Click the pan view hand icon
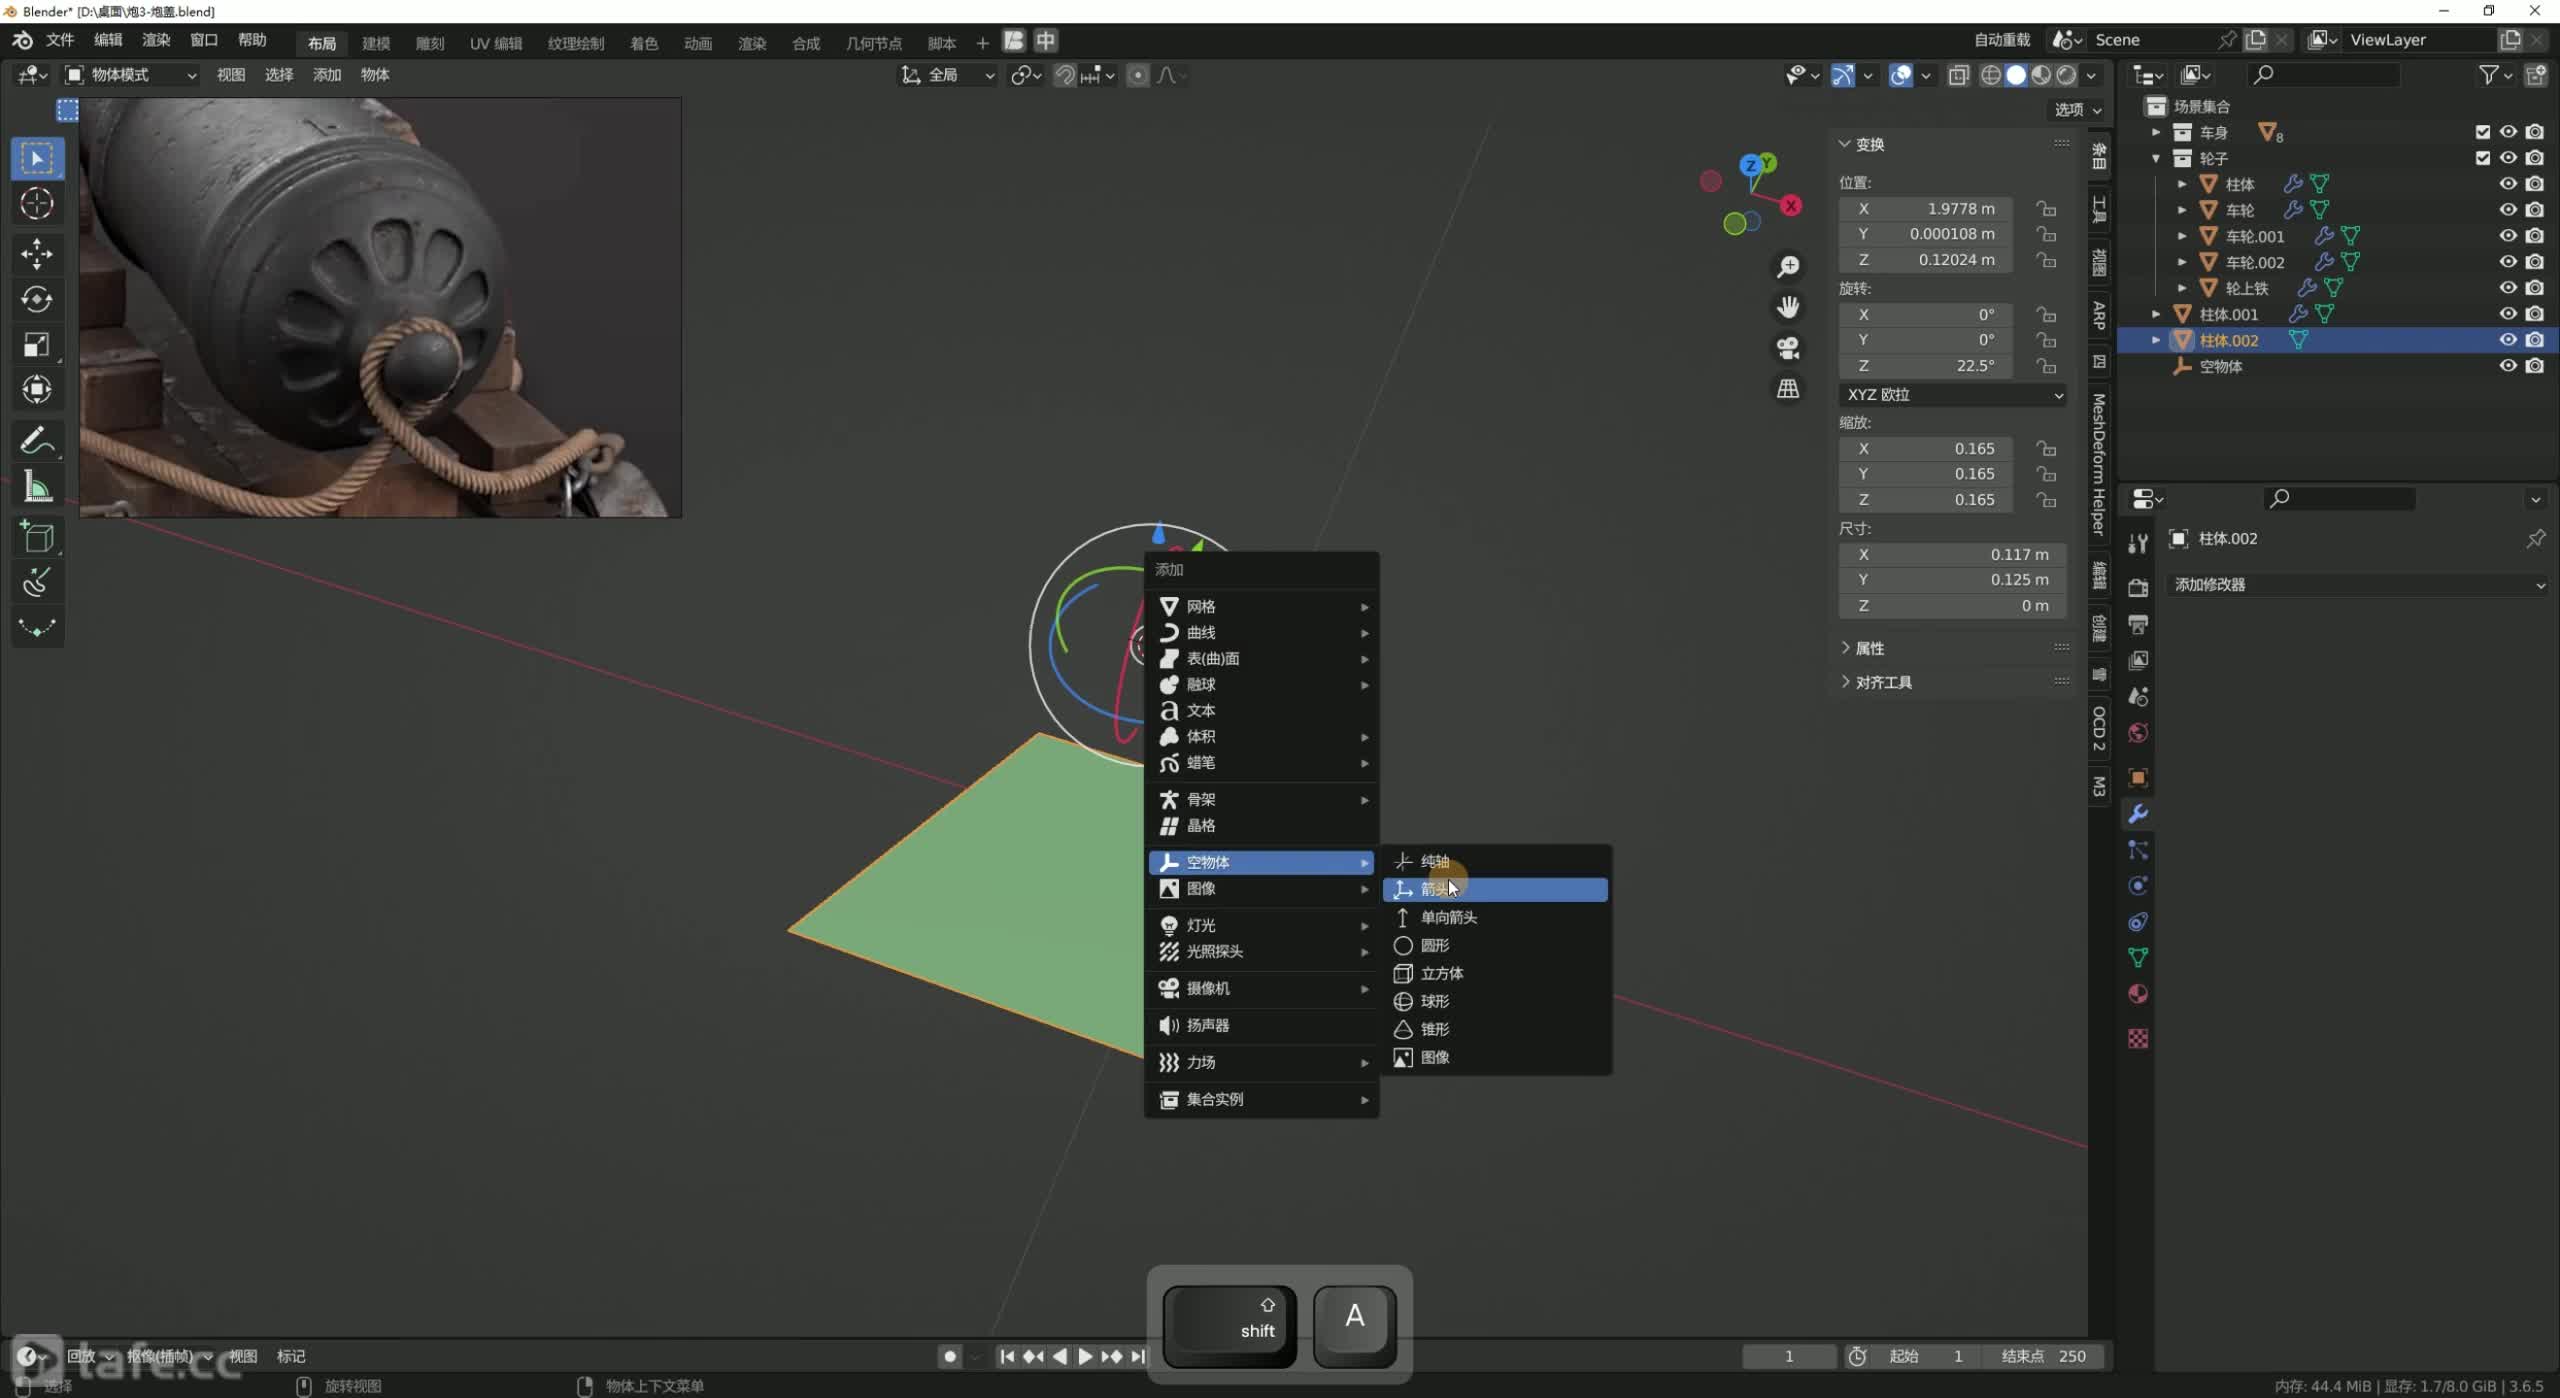The height and width of the screenshot is (1398, 2560). click(x=1788, y=307)
